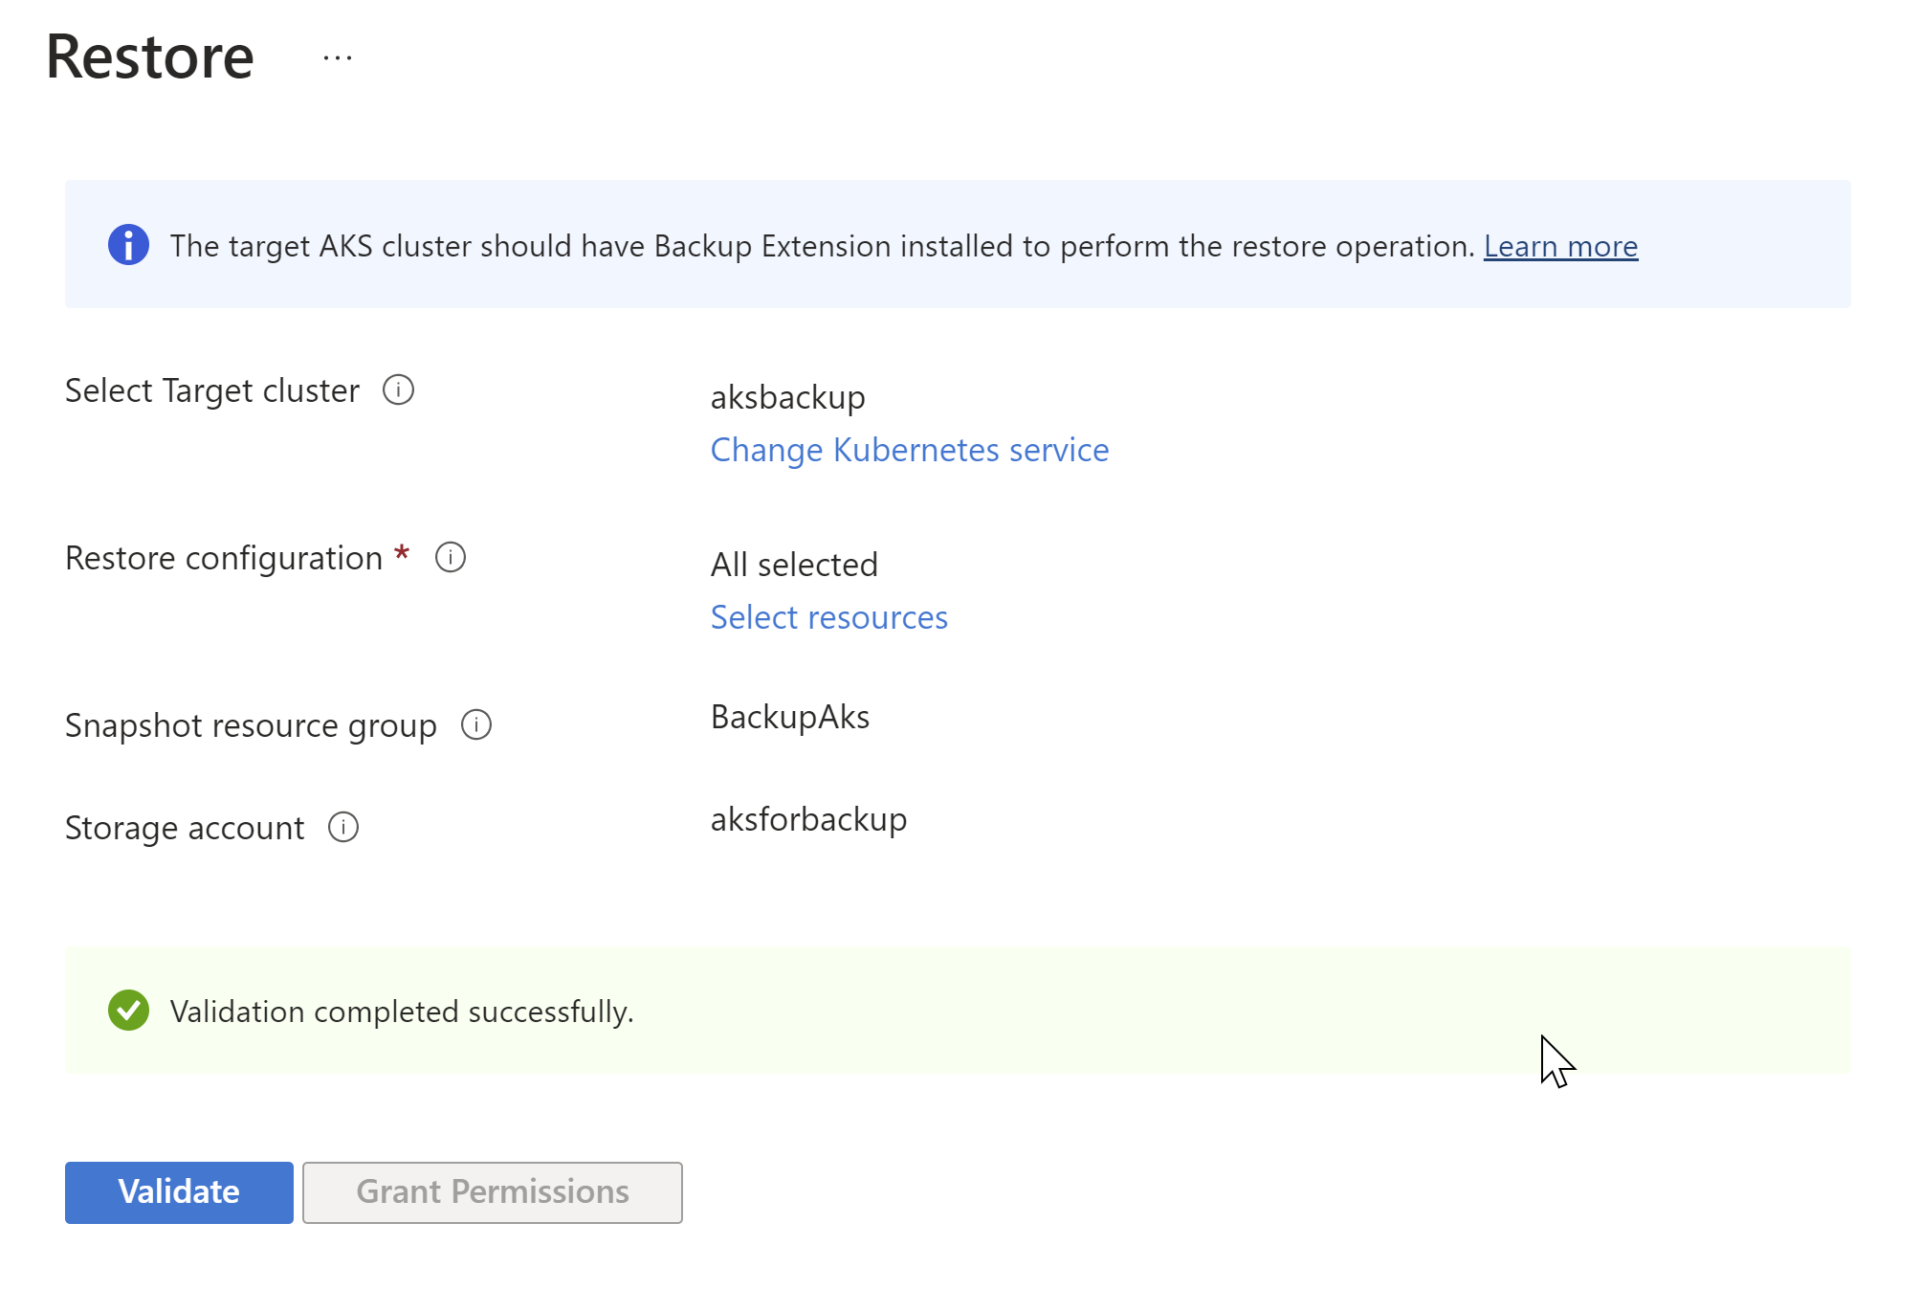Click Change Kubernetes service link
The width and height of the screenshot is (1920, 1290).
(x=909, y=450)
